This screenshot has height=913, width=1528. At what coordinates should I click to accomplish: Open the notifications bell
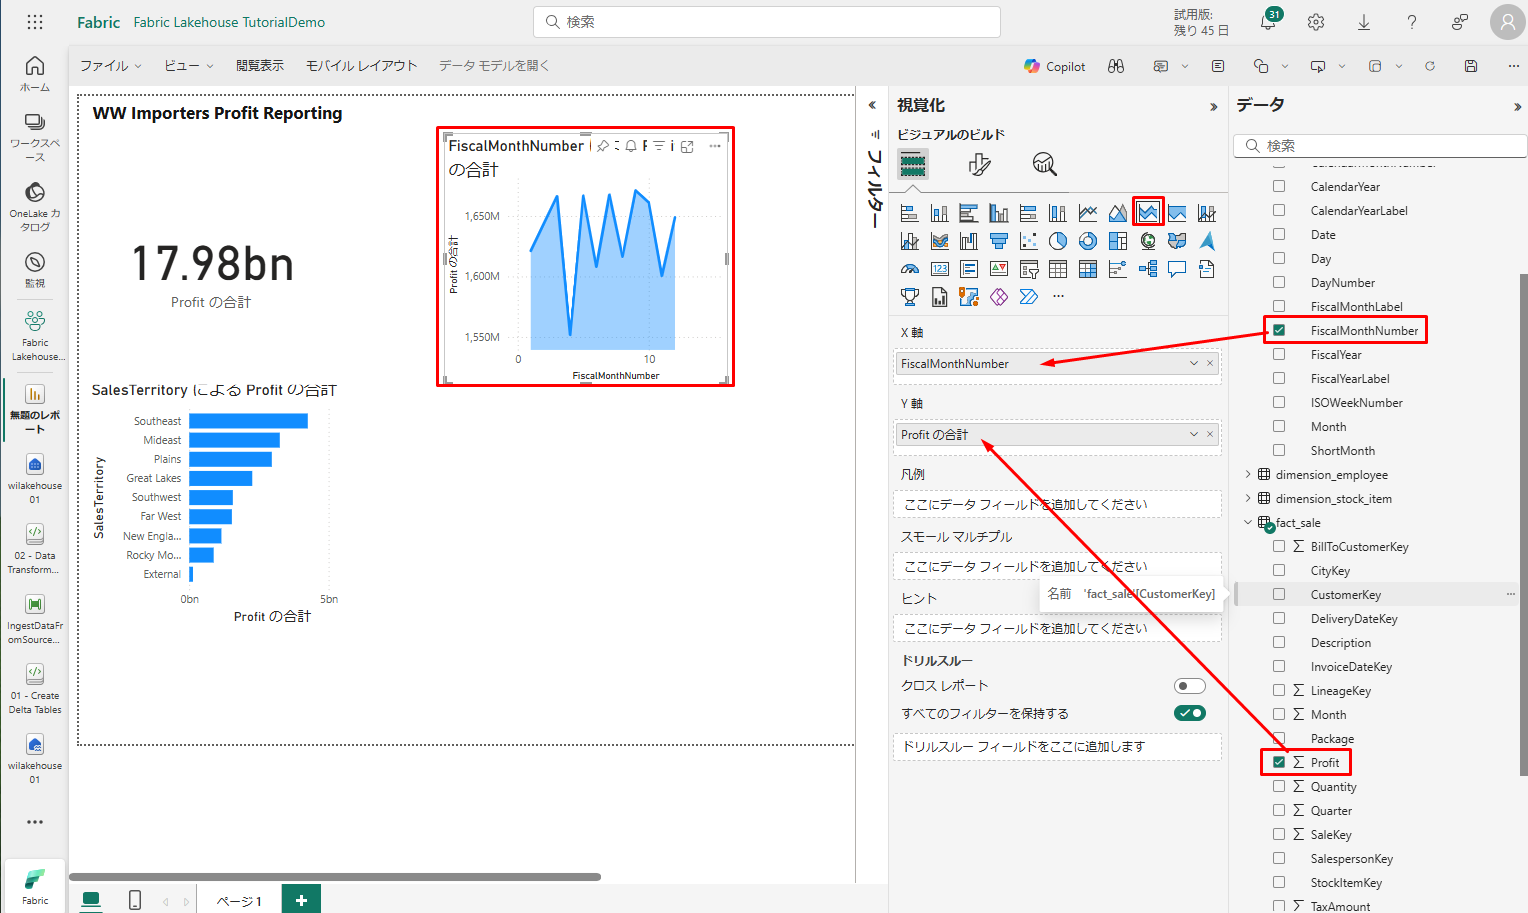pos(1268,22)
